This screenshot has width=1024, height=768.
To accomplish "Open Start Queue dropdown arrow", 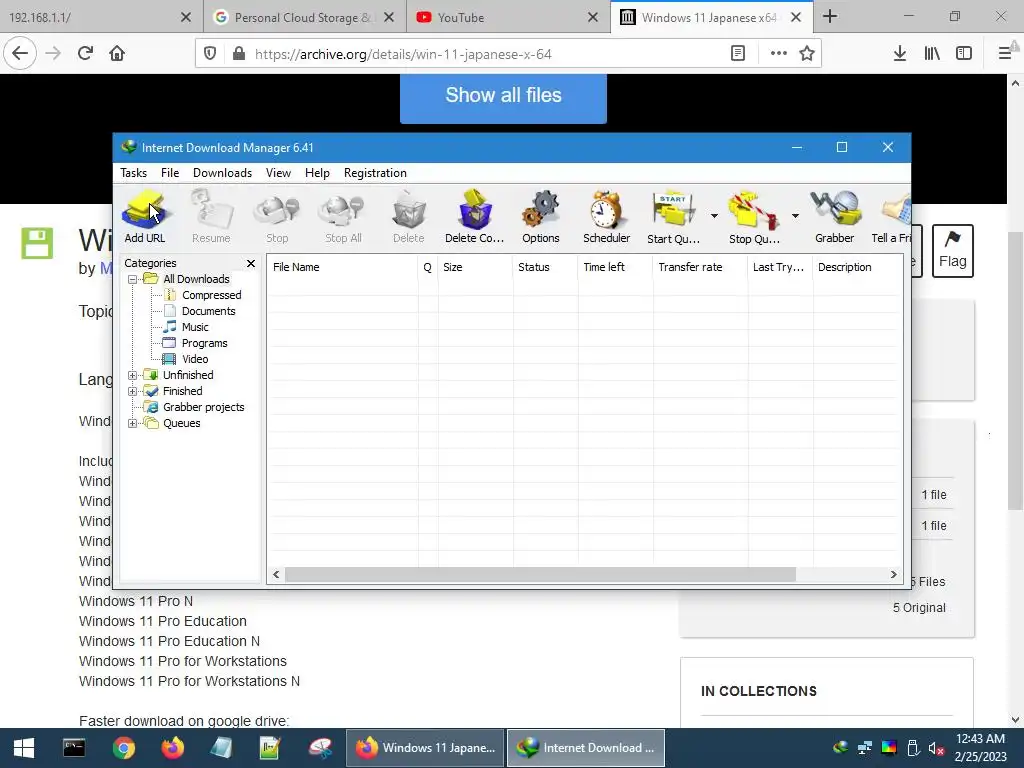I will [x=714, y=216].
